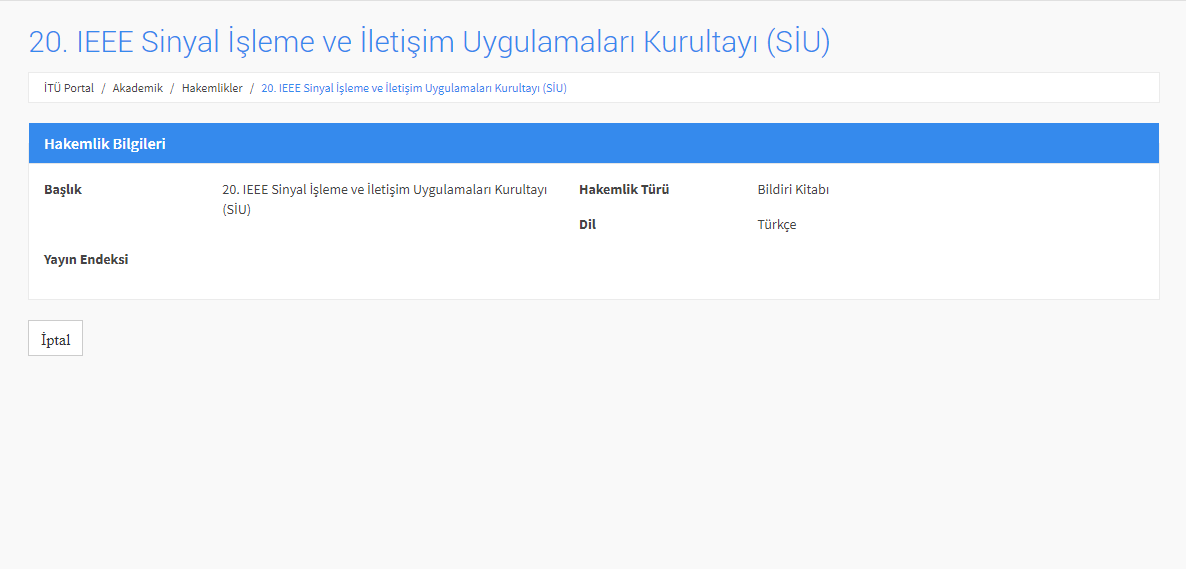
Task: Go to Akademik breadcrumb link
Action: 138,88
